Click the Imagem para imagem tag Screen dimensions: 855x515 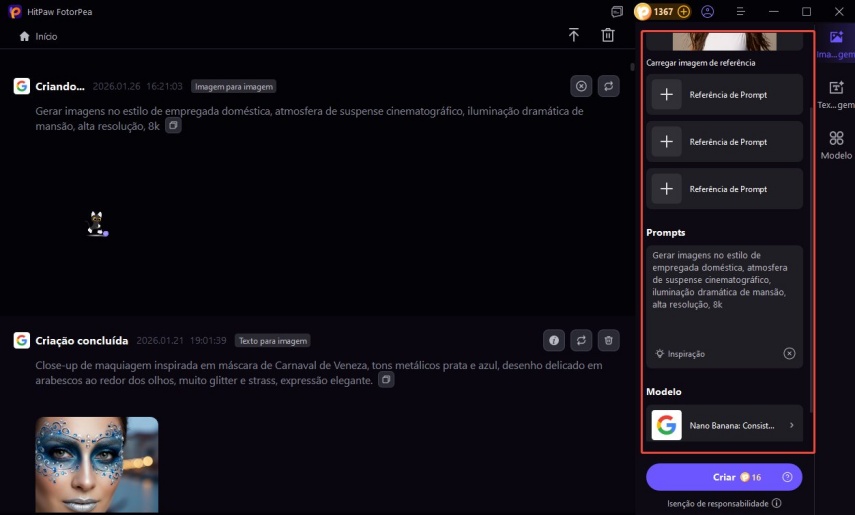tap(234, 87)
